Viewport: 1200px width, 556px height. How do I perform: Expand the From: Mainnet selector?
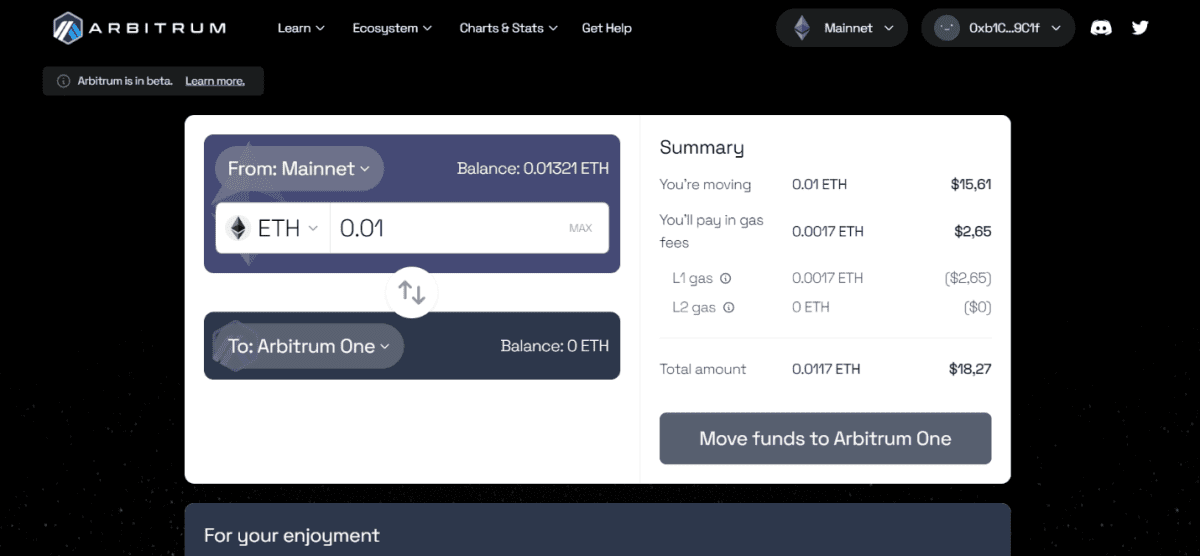pos(299,169)
